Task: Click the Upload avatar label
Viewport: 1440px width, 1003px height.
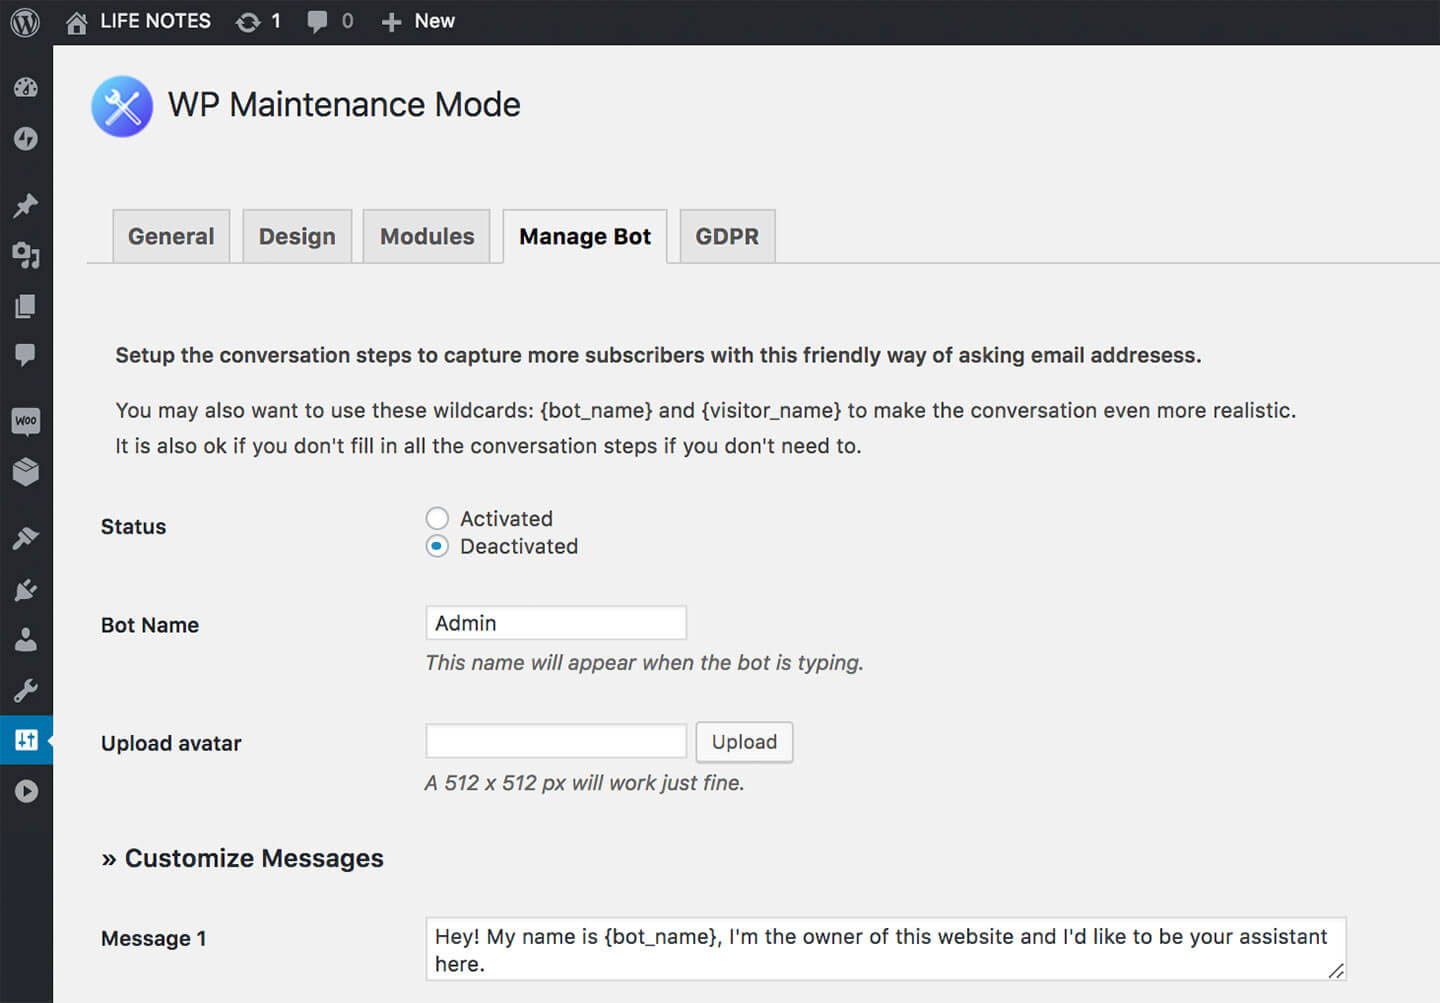Action: click(x=171, y=743)
